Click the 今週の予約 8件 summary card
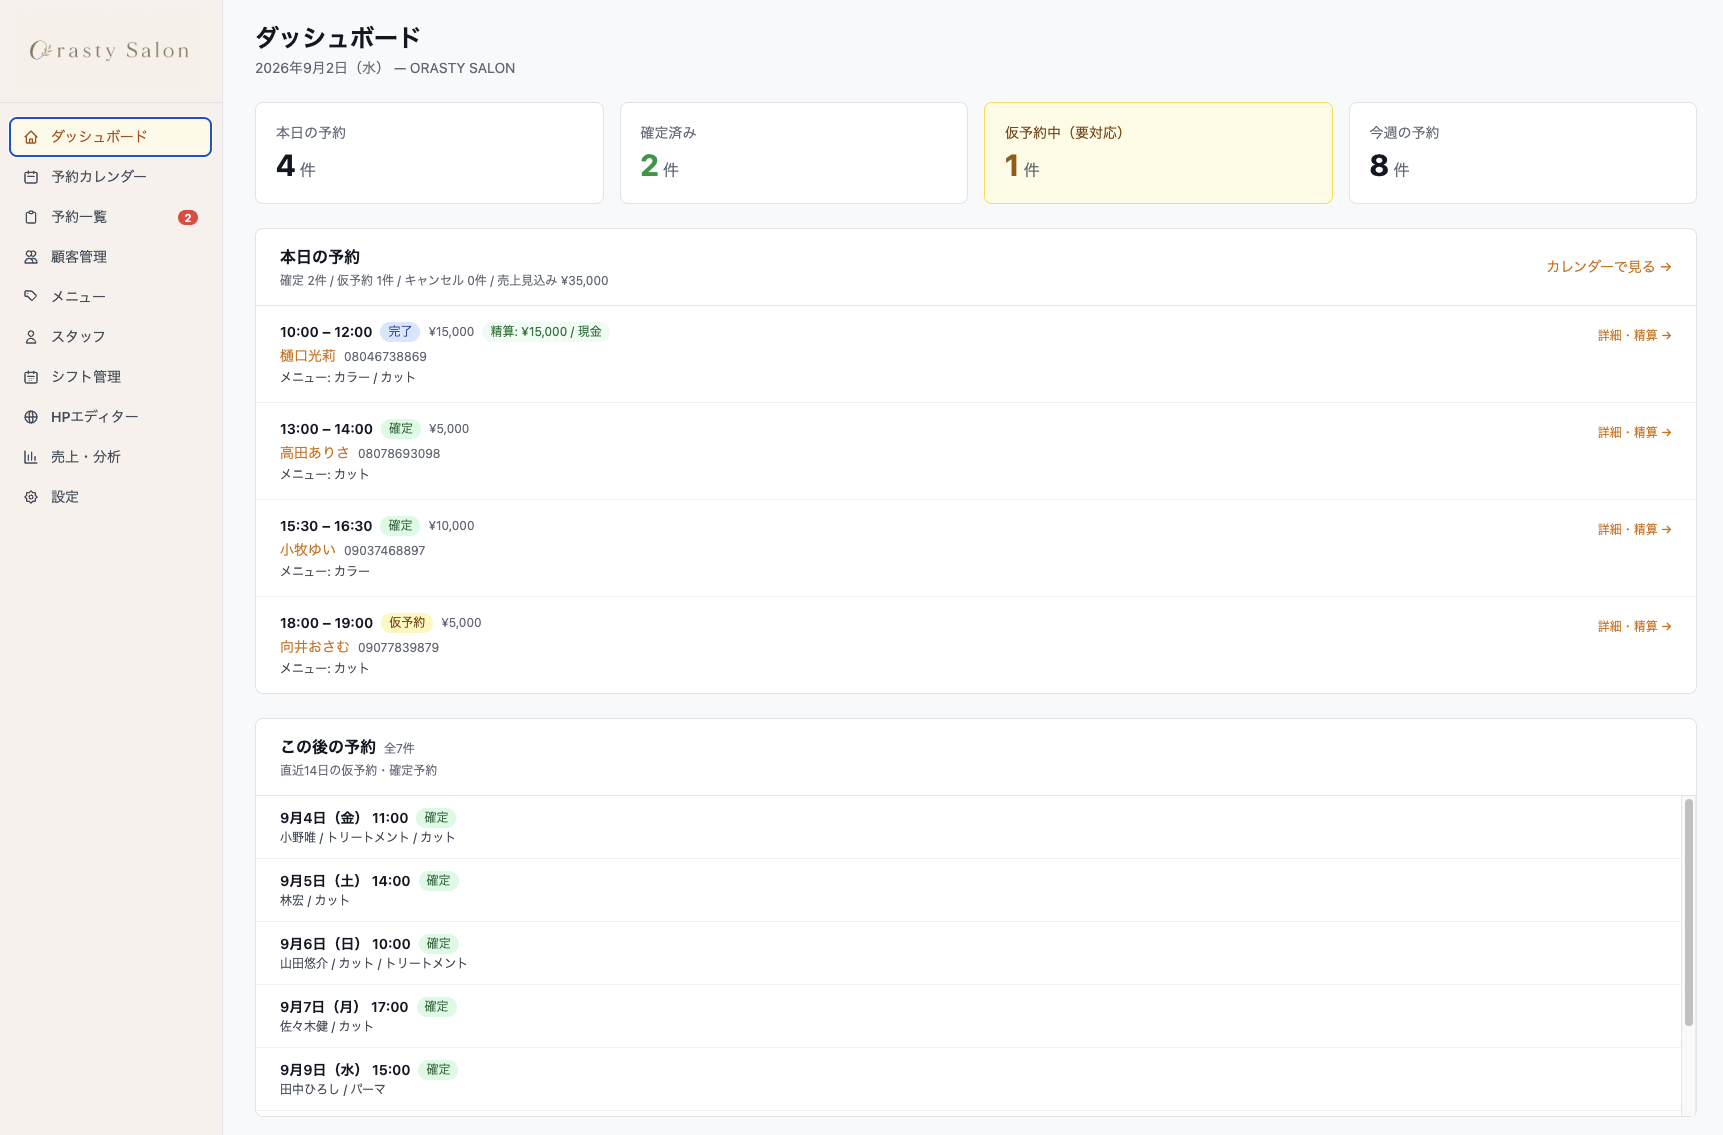1723x1135 pixels. click(1523, 153)
